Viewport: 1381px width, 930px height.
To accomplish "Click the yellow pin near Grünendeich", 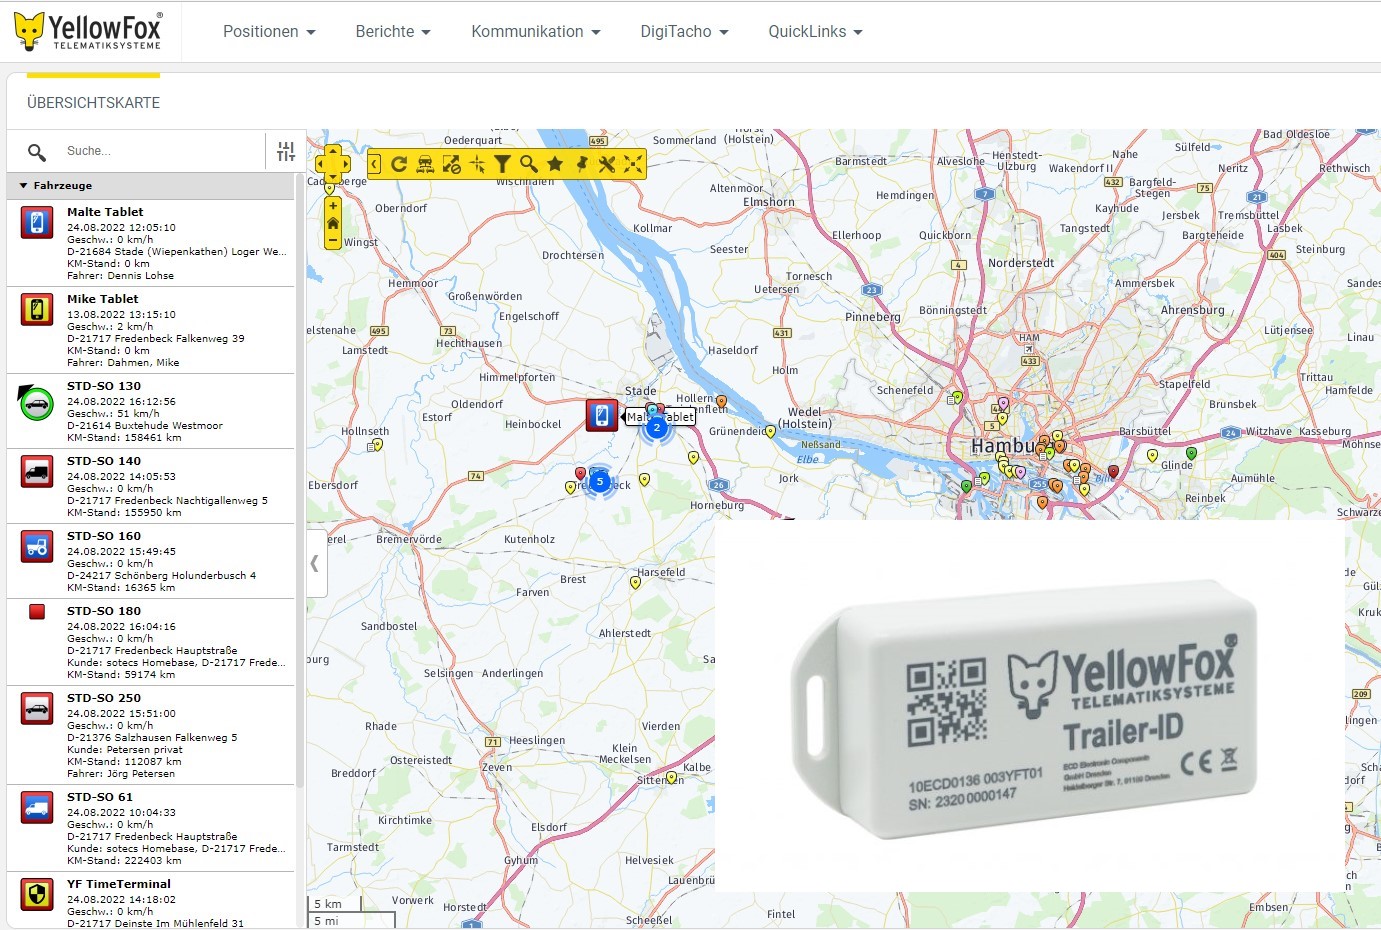I will coord(770,432).
